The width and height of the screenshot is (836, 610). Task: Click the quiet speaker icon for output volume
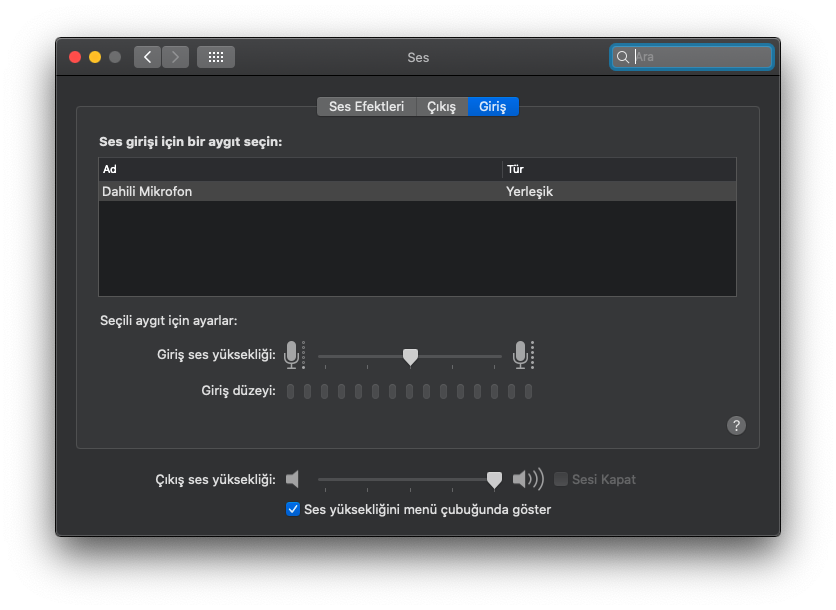(293, 479)
